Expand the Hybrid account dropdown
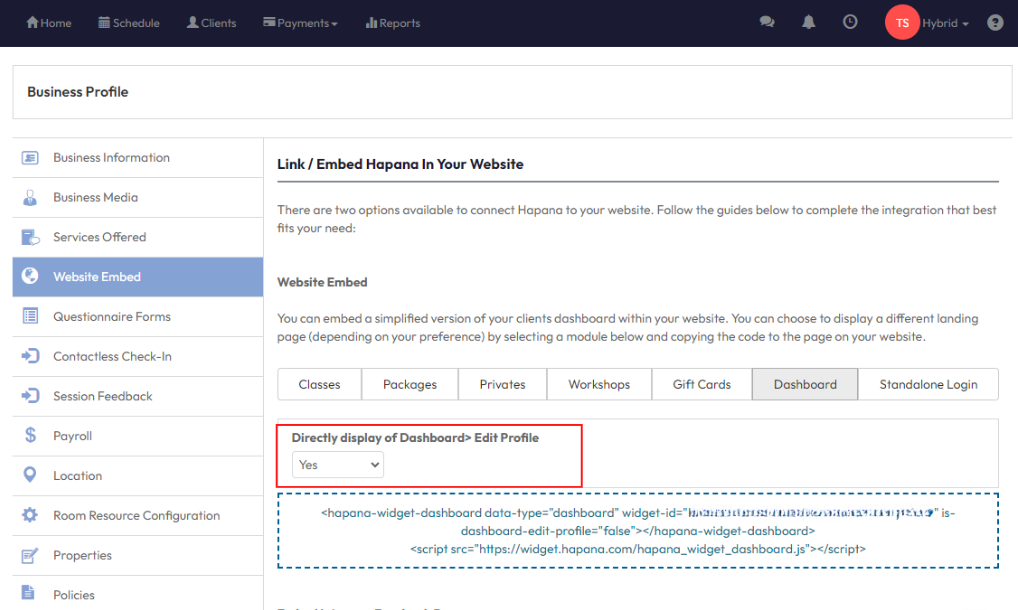The image size is (1018, 610). click(945, 23)
